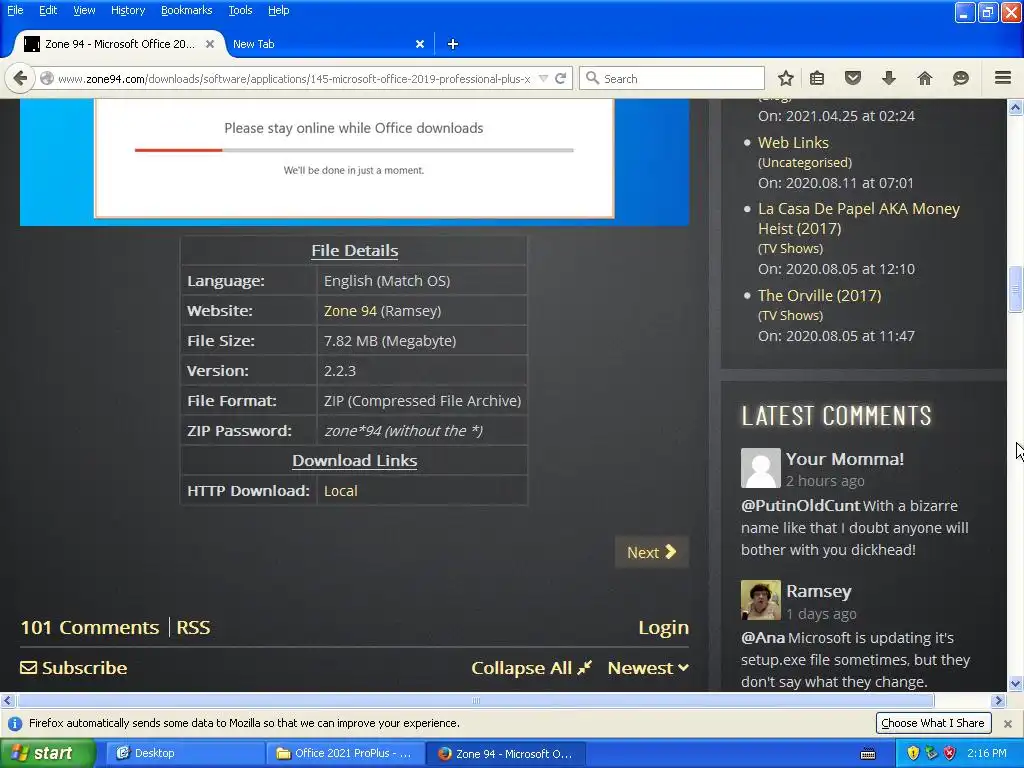Open The Orville (2017) link
The height and width of the screenshot is (768, 1024).
[819, 295]
